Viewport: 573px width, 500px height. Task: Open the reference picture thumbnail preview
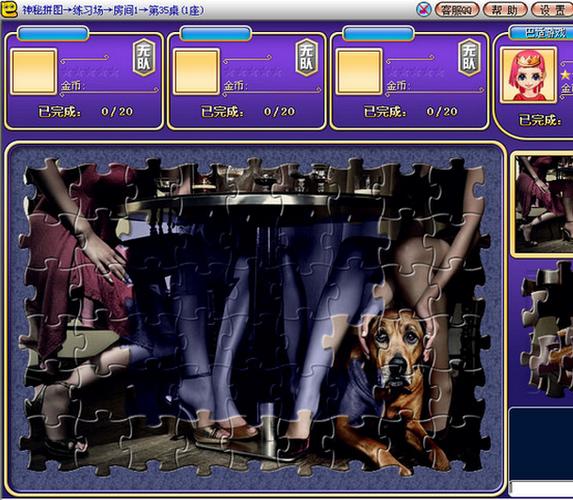click(x=544, y=204)
